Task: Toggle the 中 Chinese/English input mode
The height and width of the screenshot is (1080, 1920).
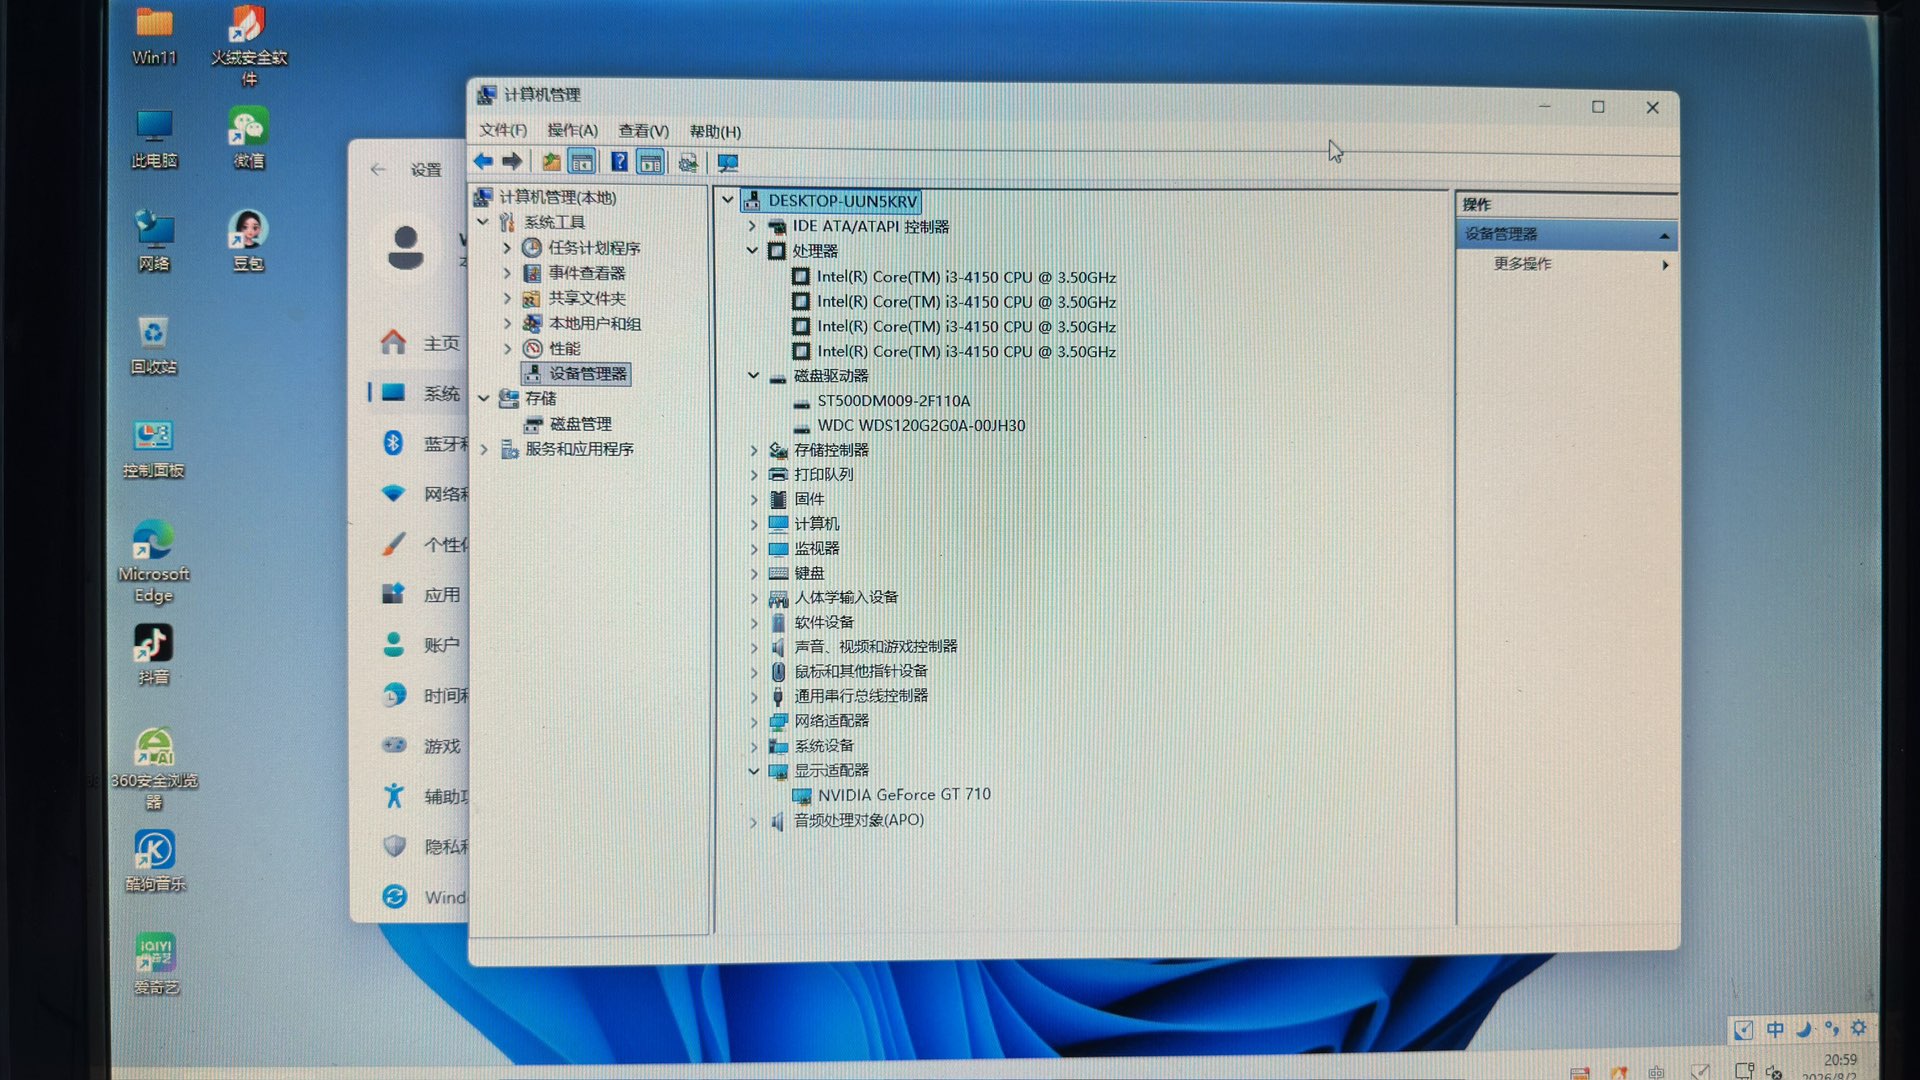Action: tap(1775, 1029)
